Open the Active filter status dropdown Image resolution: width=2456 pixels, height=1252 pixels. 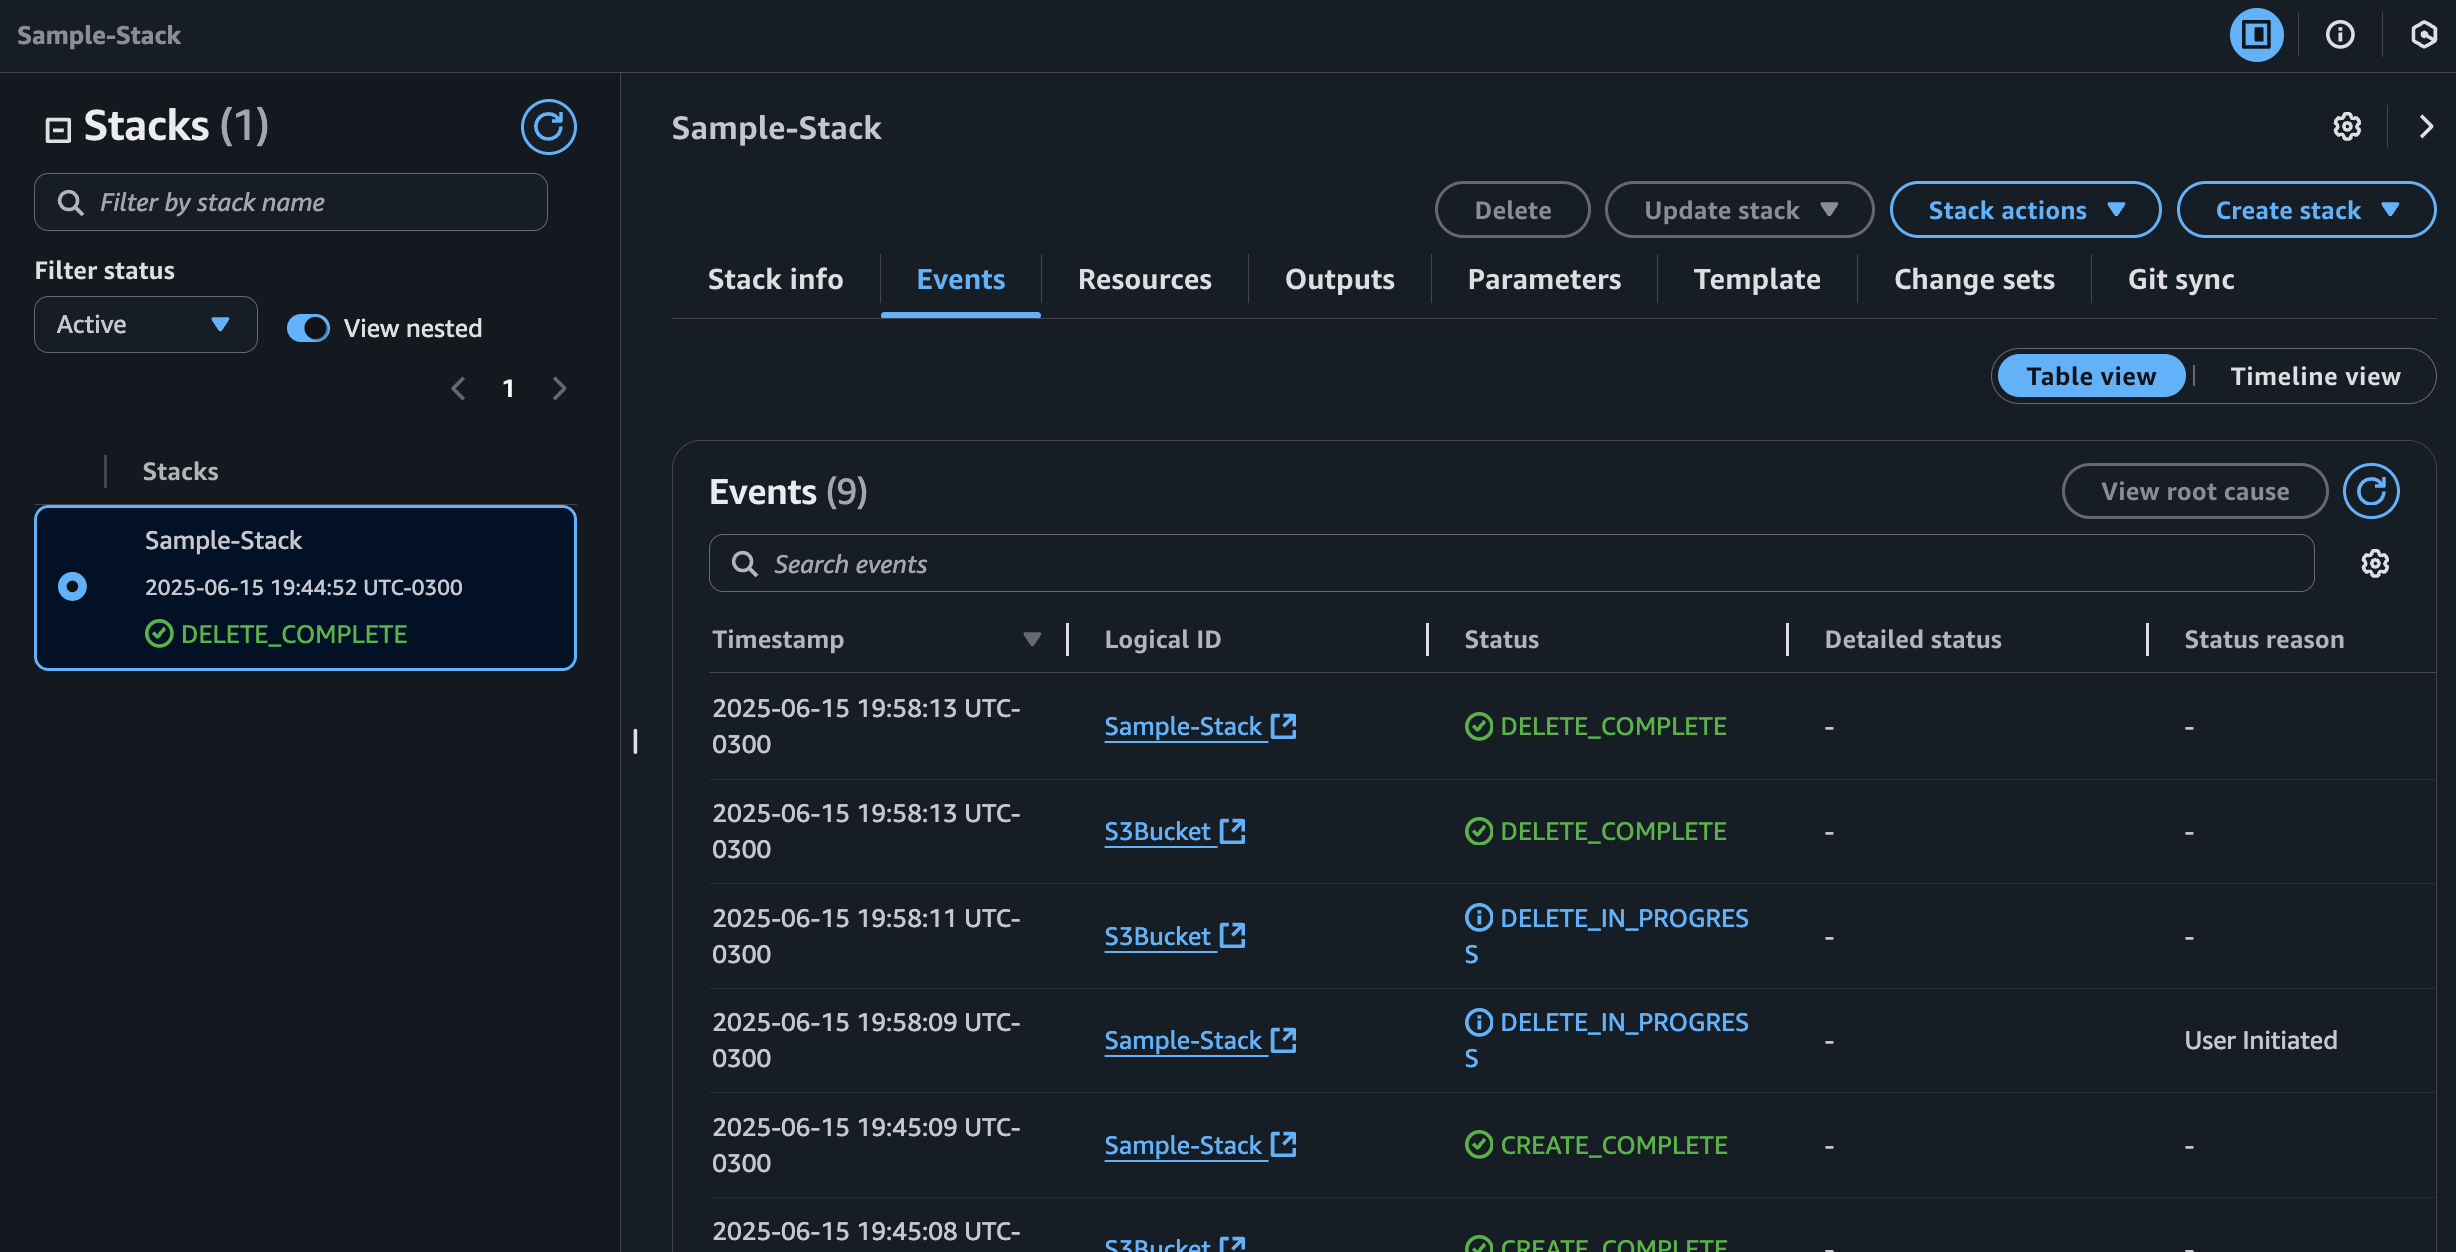click(x=146, y=324)
